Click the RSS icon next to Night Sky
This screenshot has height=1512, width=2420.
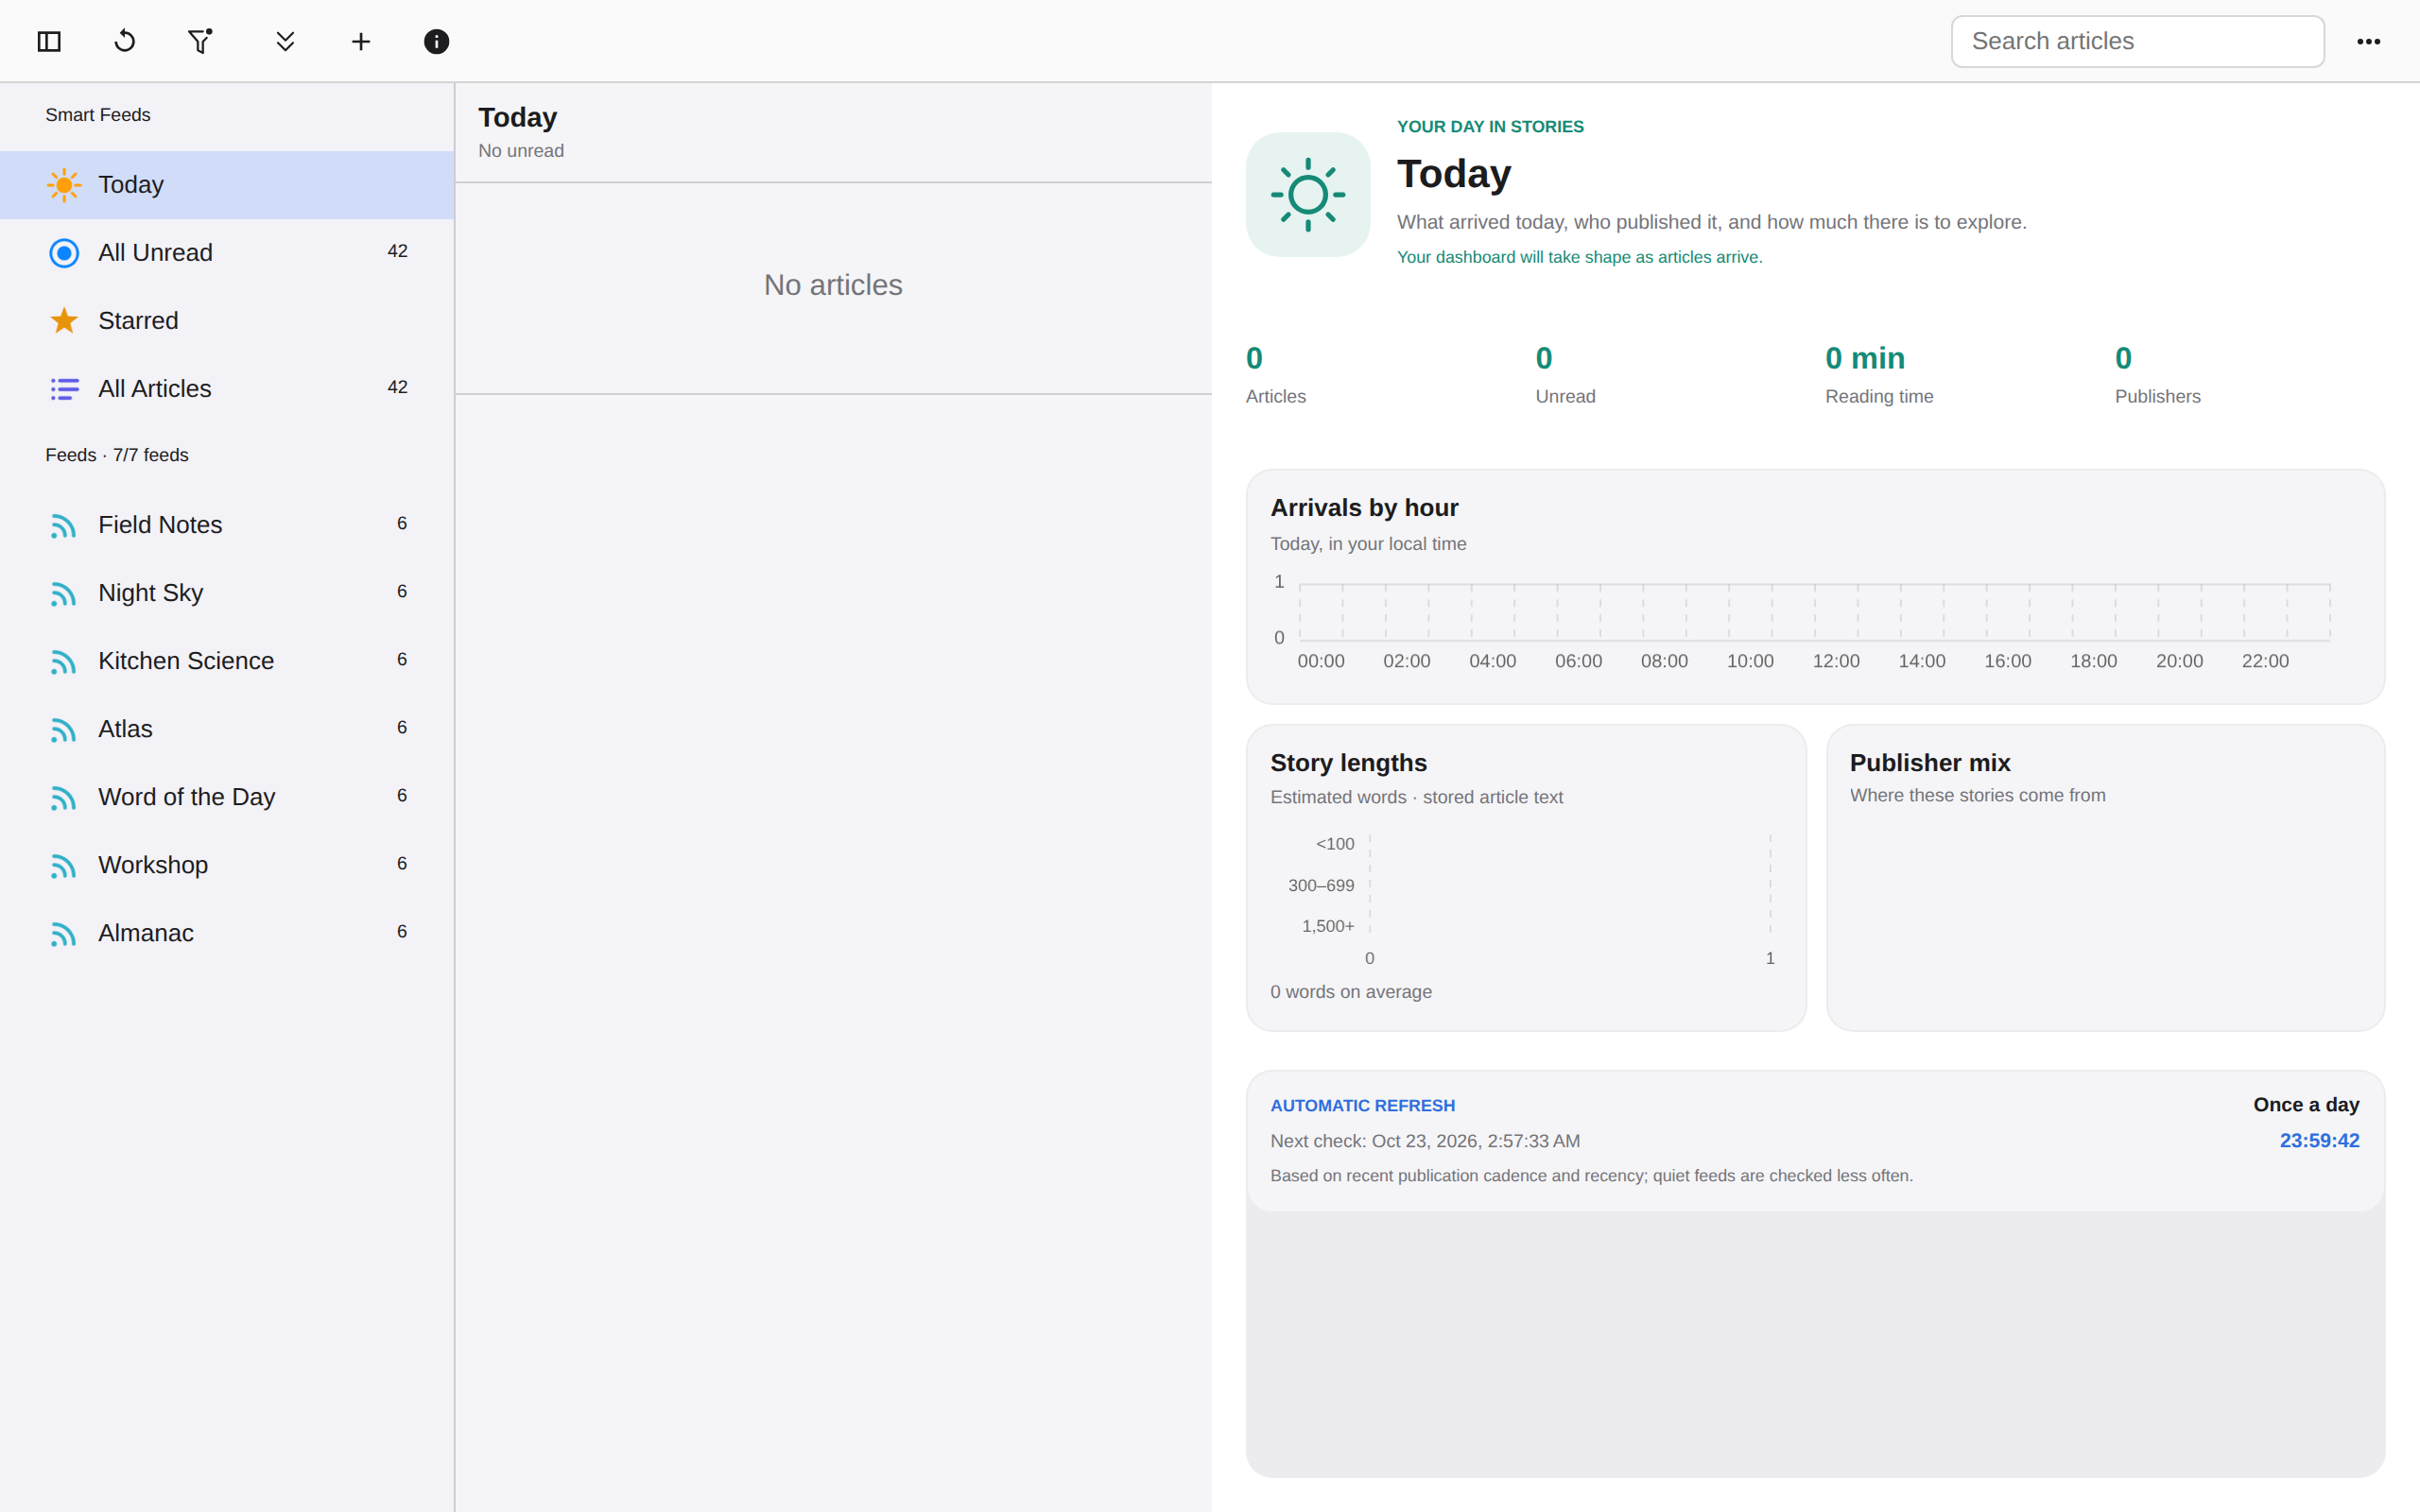click(64, 594)
